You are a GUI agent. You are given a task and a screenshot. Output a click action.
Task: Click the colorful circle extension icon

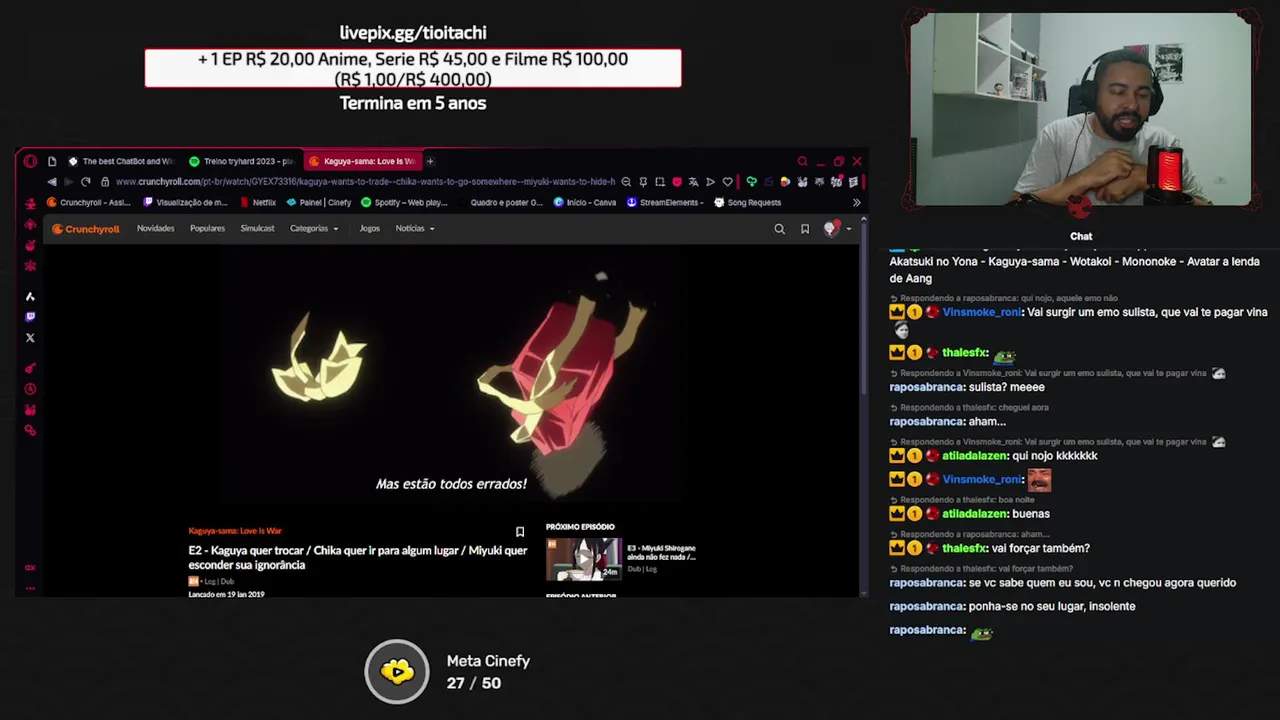click(x=785, y=182)
